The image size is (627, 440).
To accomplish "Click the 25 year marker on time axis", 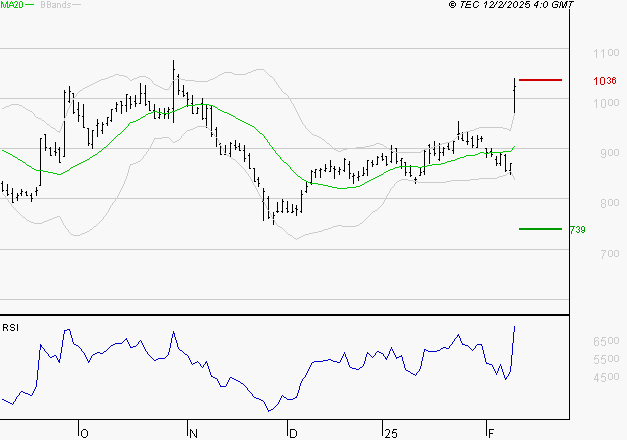I will click(390, 433).
